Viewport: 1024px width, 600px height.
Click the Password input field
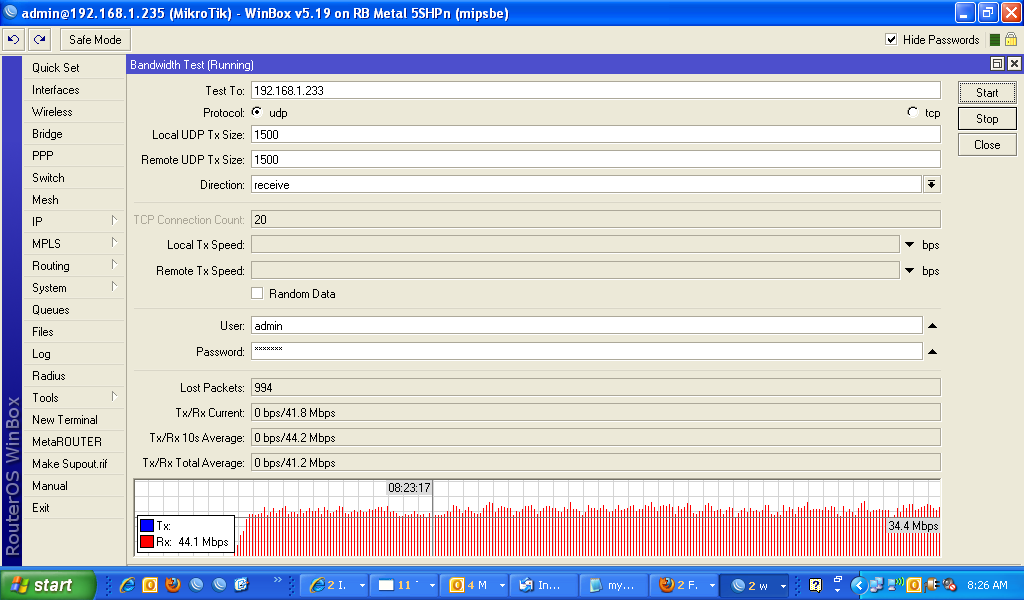(x=586, y=351)
